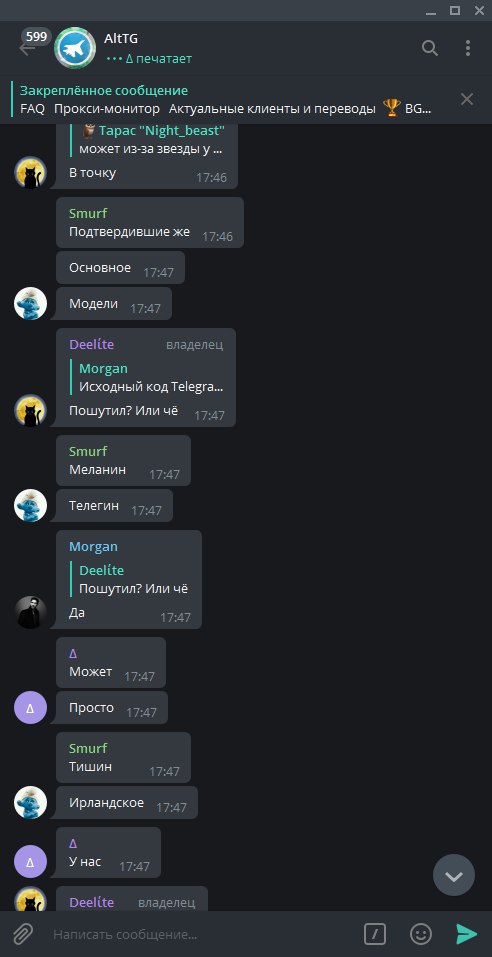Click the Deelite sender name above Пошутил

click(92, 344)
